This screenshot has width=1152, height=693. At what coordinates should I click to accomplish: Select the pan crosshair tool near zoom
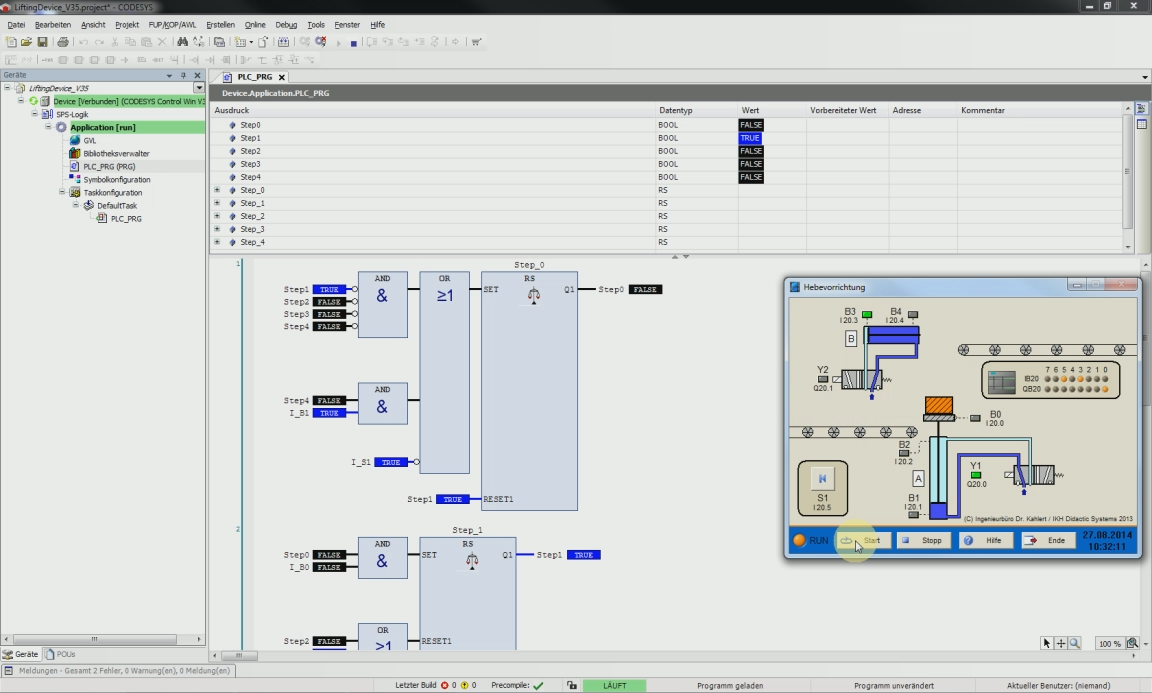coord(1061,643)
